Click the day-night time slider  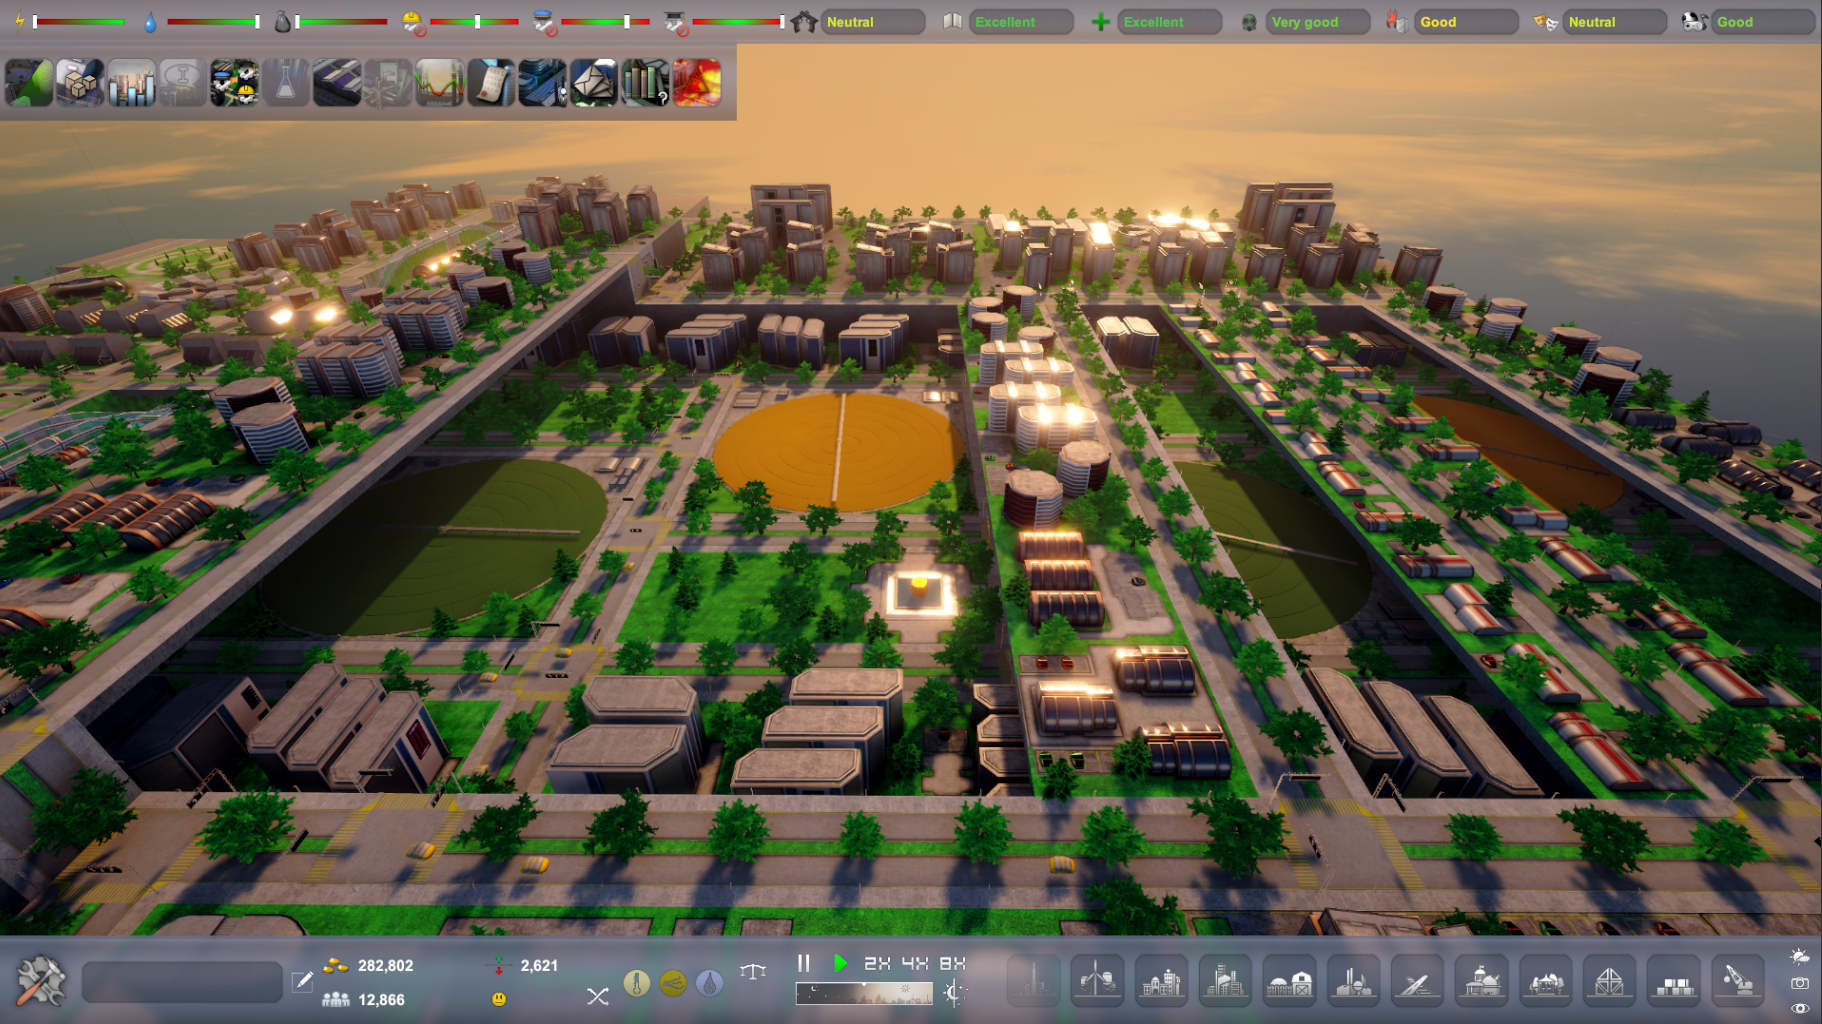click(x=864, y=993)
